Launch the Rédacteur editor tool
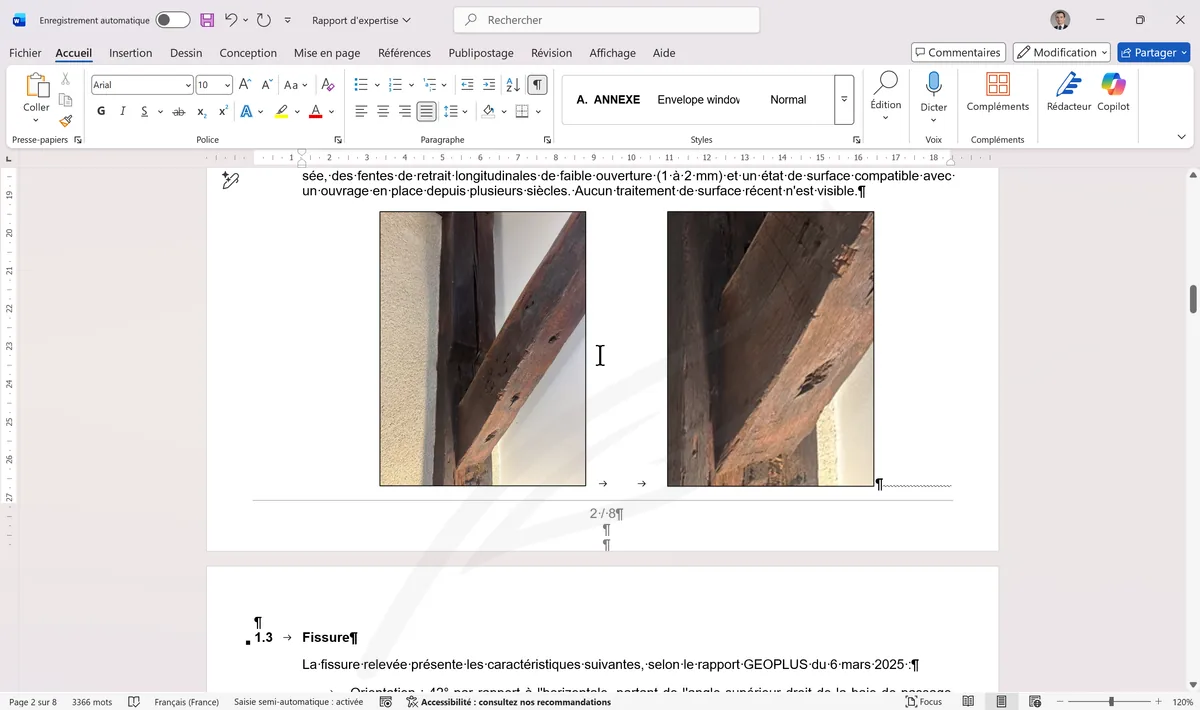1200x710 pixels. click(x=1069, y=92)
